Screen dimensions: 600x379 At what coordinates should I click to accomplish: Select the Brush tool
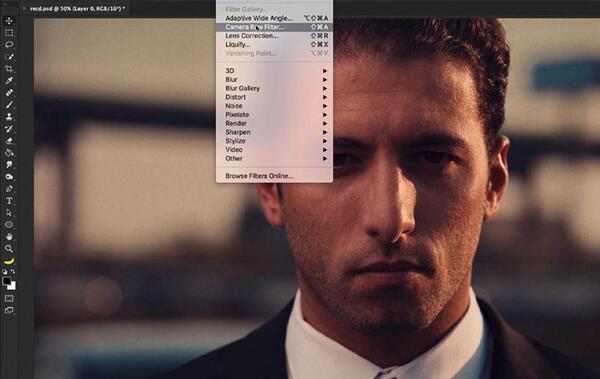[9, 105]
